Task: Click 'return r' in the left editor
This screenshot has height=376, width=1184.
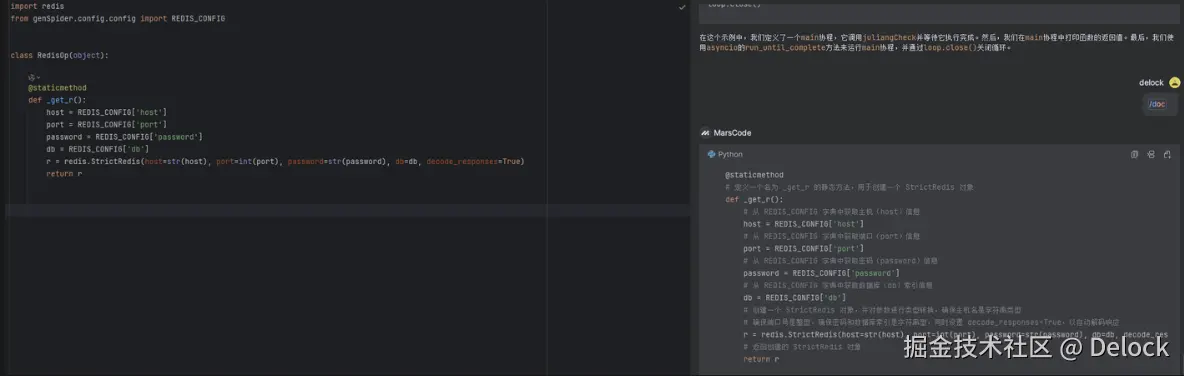Action: 64,174
